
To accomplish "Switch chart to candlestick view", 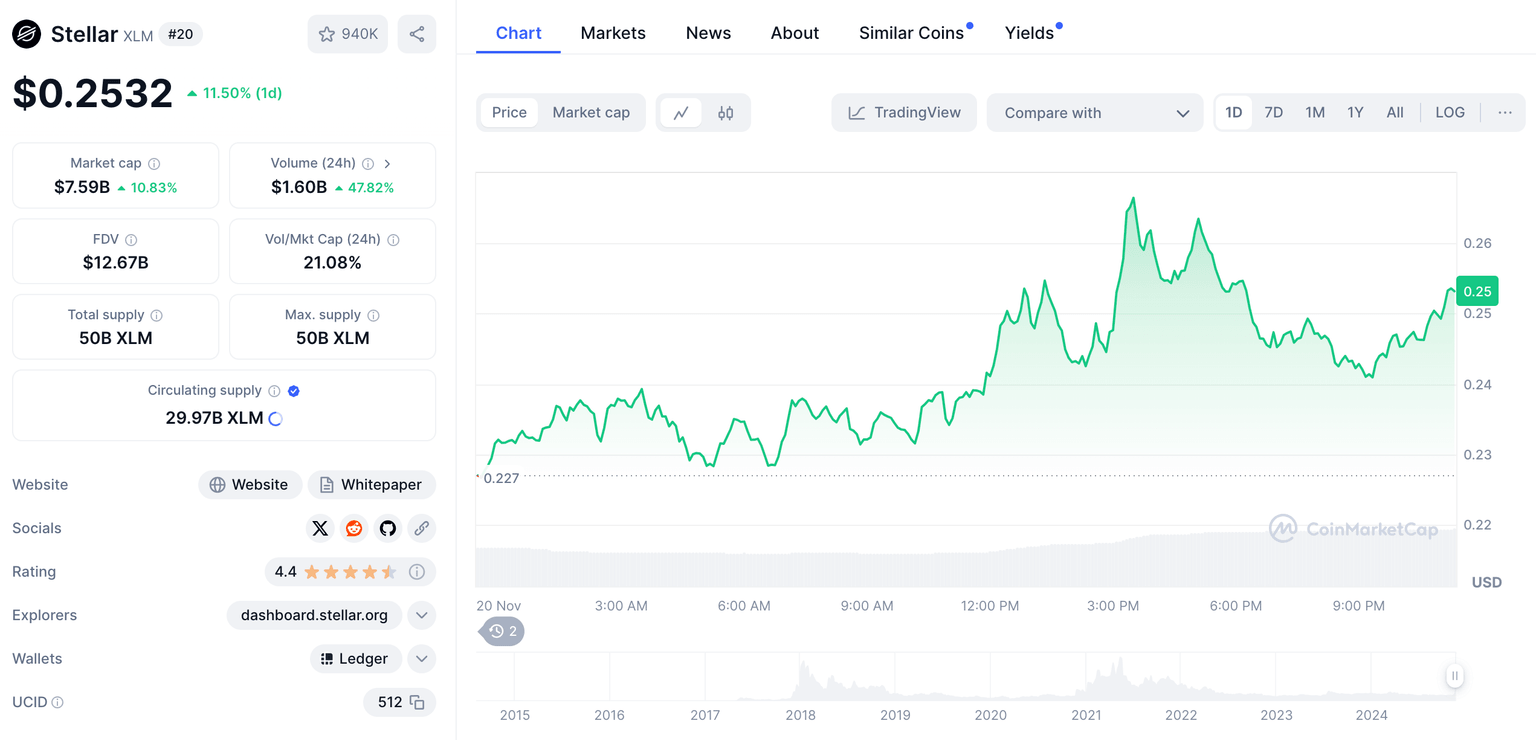I will pos(726,113).
